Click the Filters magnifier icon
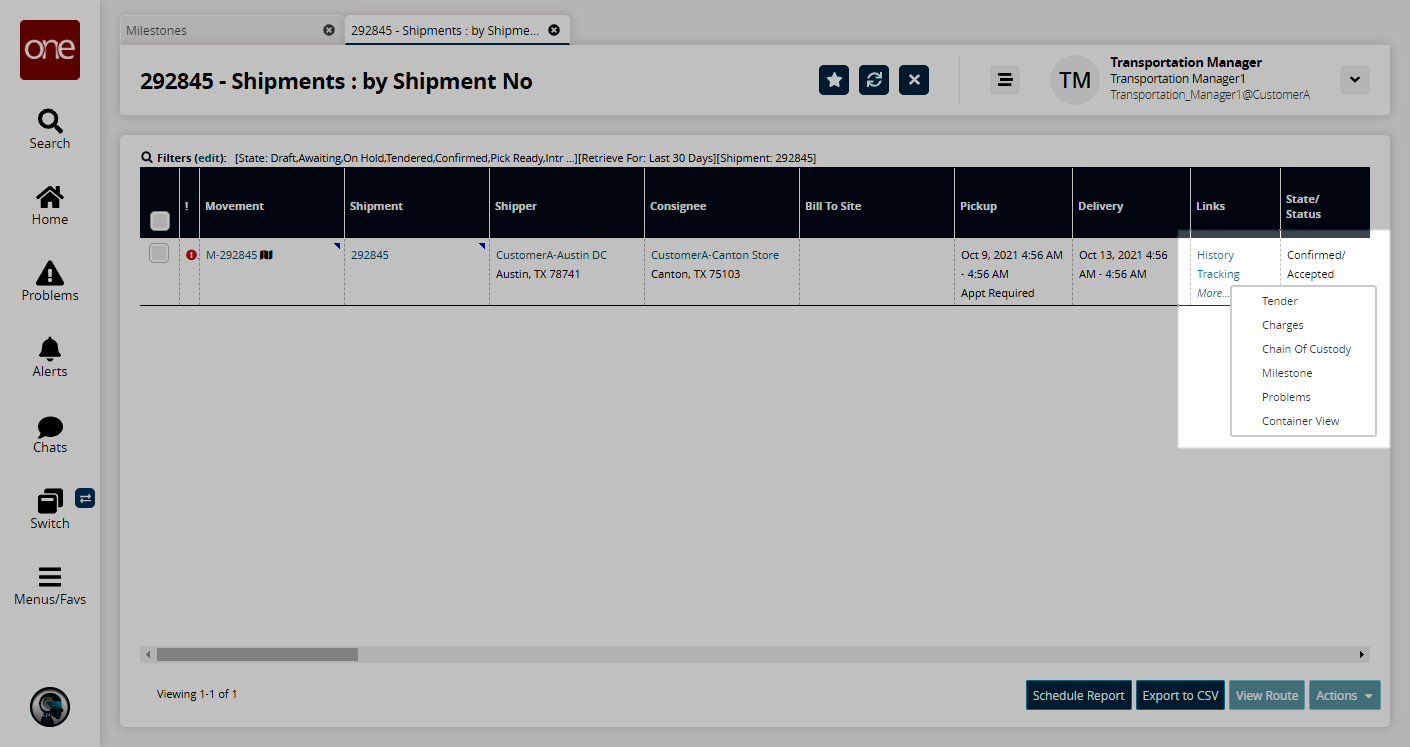The image size is (1410, 747). click(x=147, y=158)
